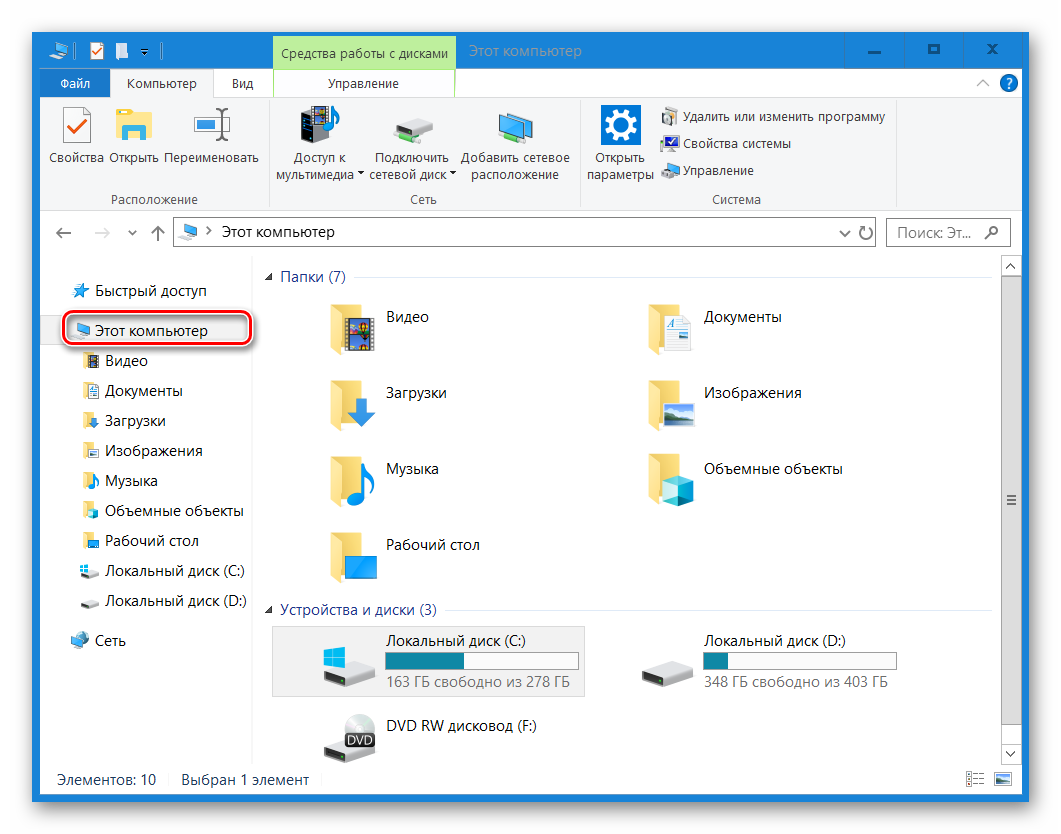Open the Файл tab
This screenshot has height=834, width=1061.
(x=74, y=83)
